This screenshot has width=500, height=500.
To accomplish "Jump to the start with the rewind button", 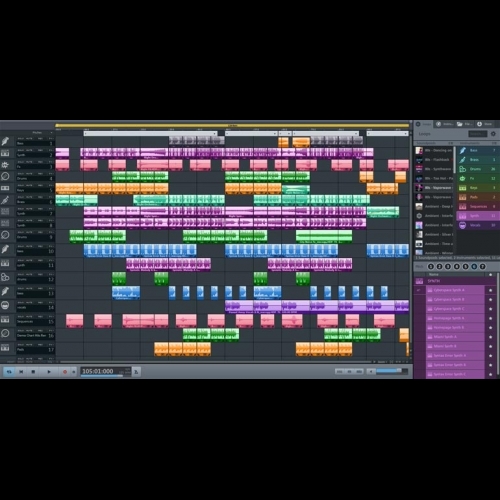I will (x=21, y=372).
